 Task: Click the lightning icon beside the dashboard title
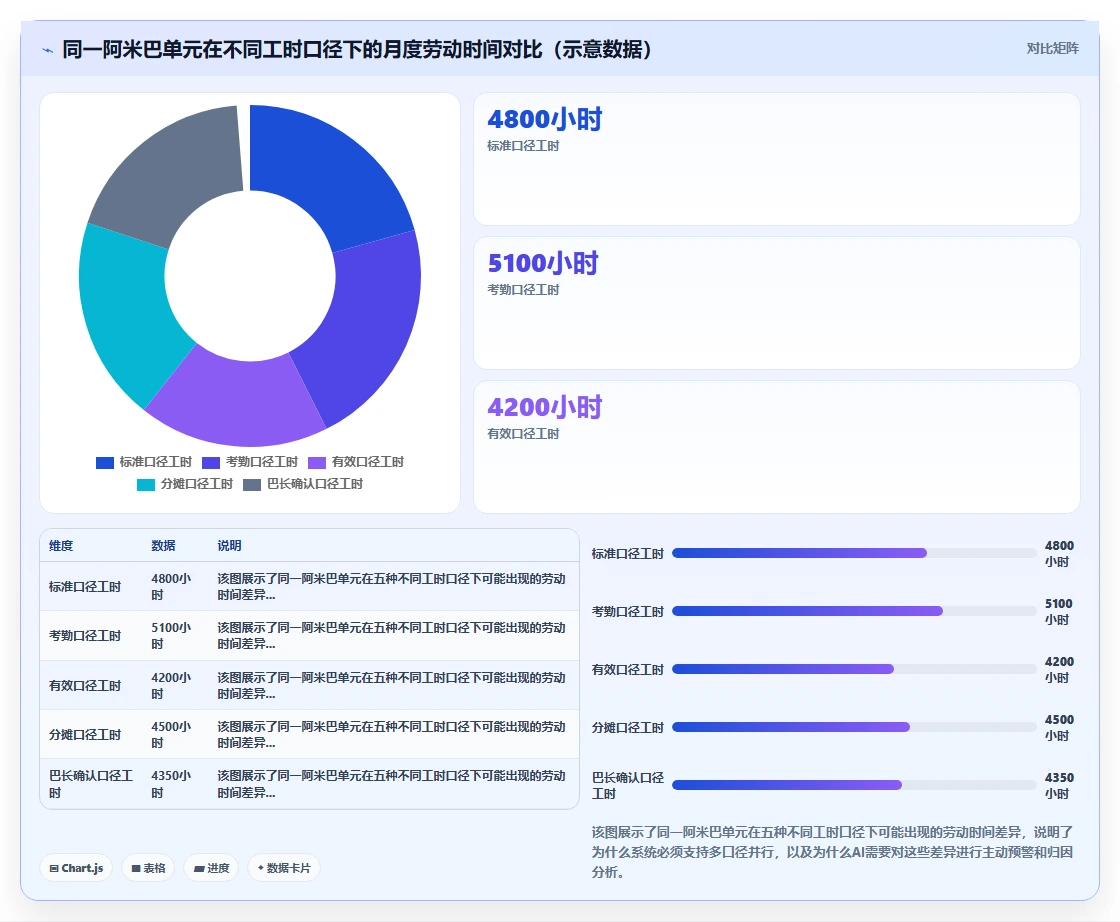pos(48,50)
